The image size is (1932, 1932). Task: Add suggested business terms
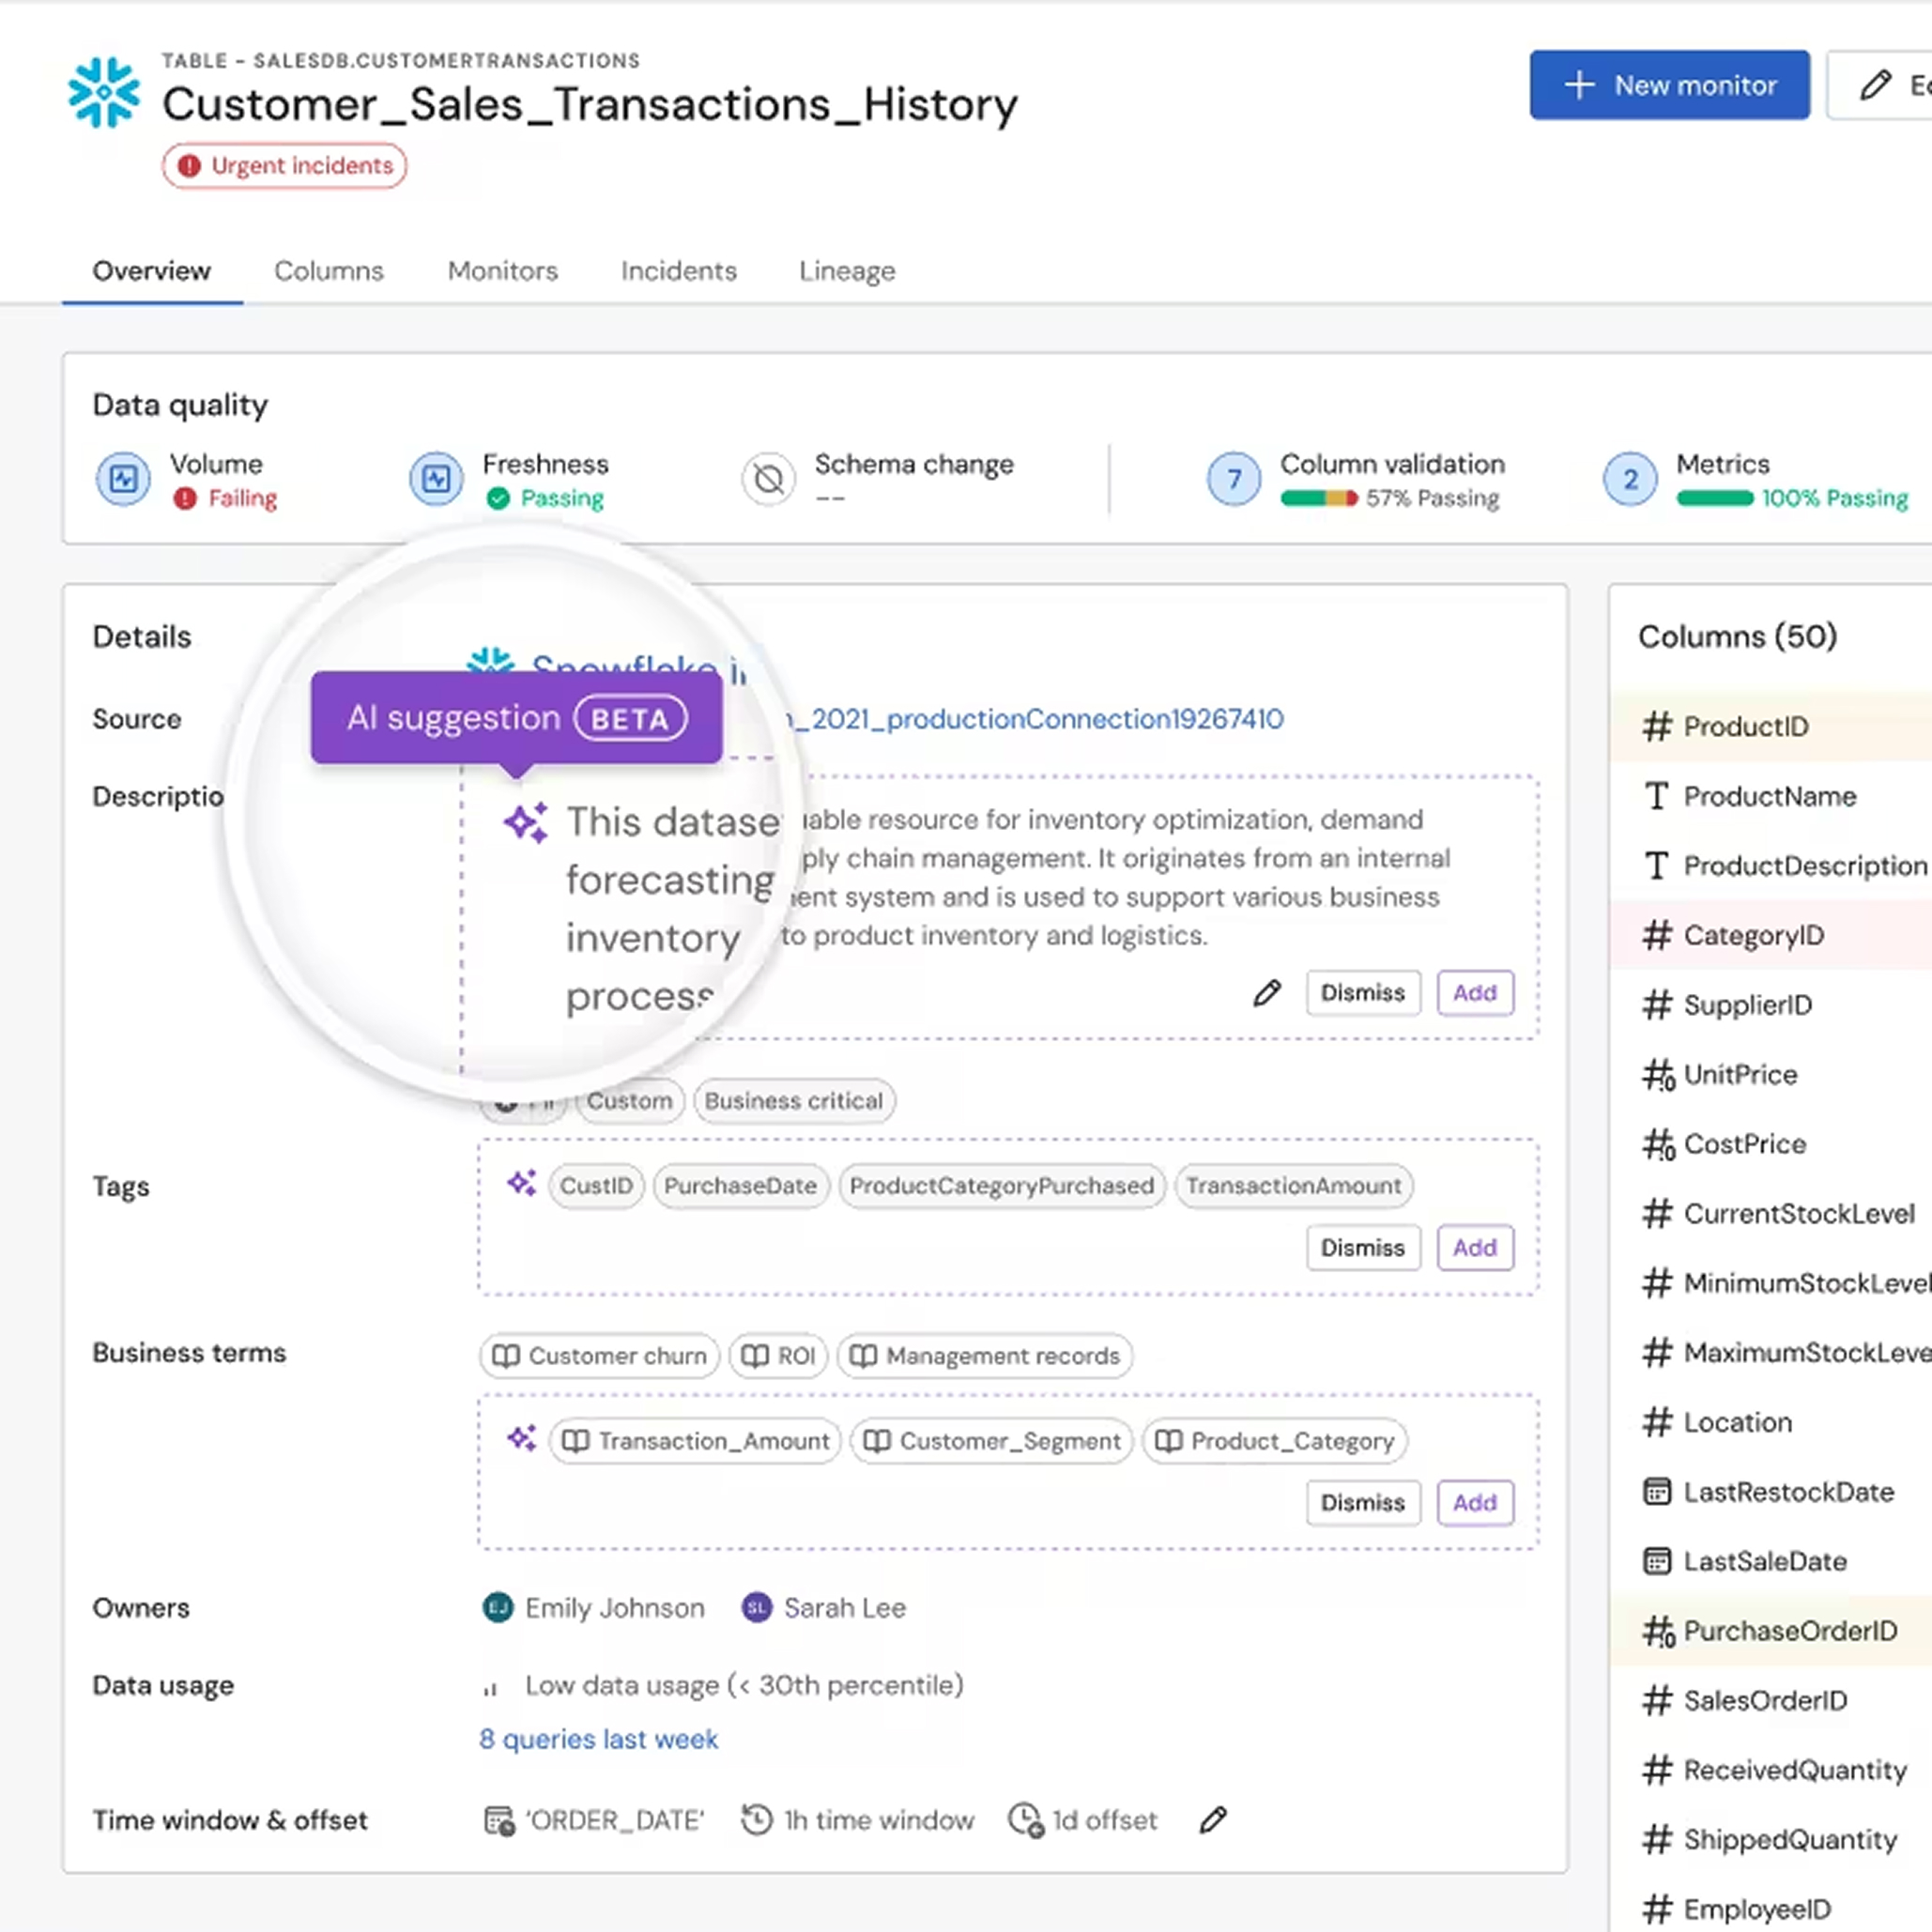(1474, 1502)
